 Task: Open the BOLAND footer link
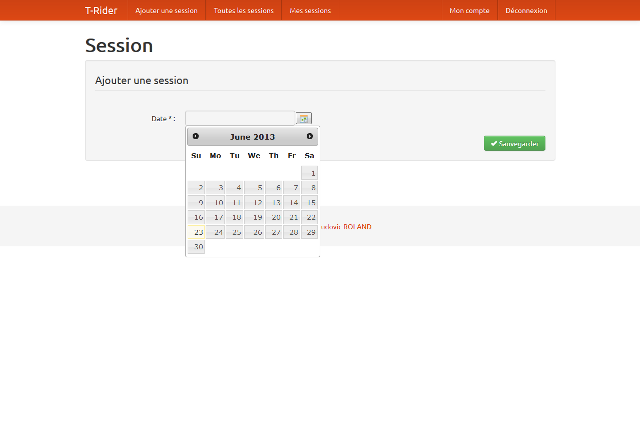(x=357, y=227)
